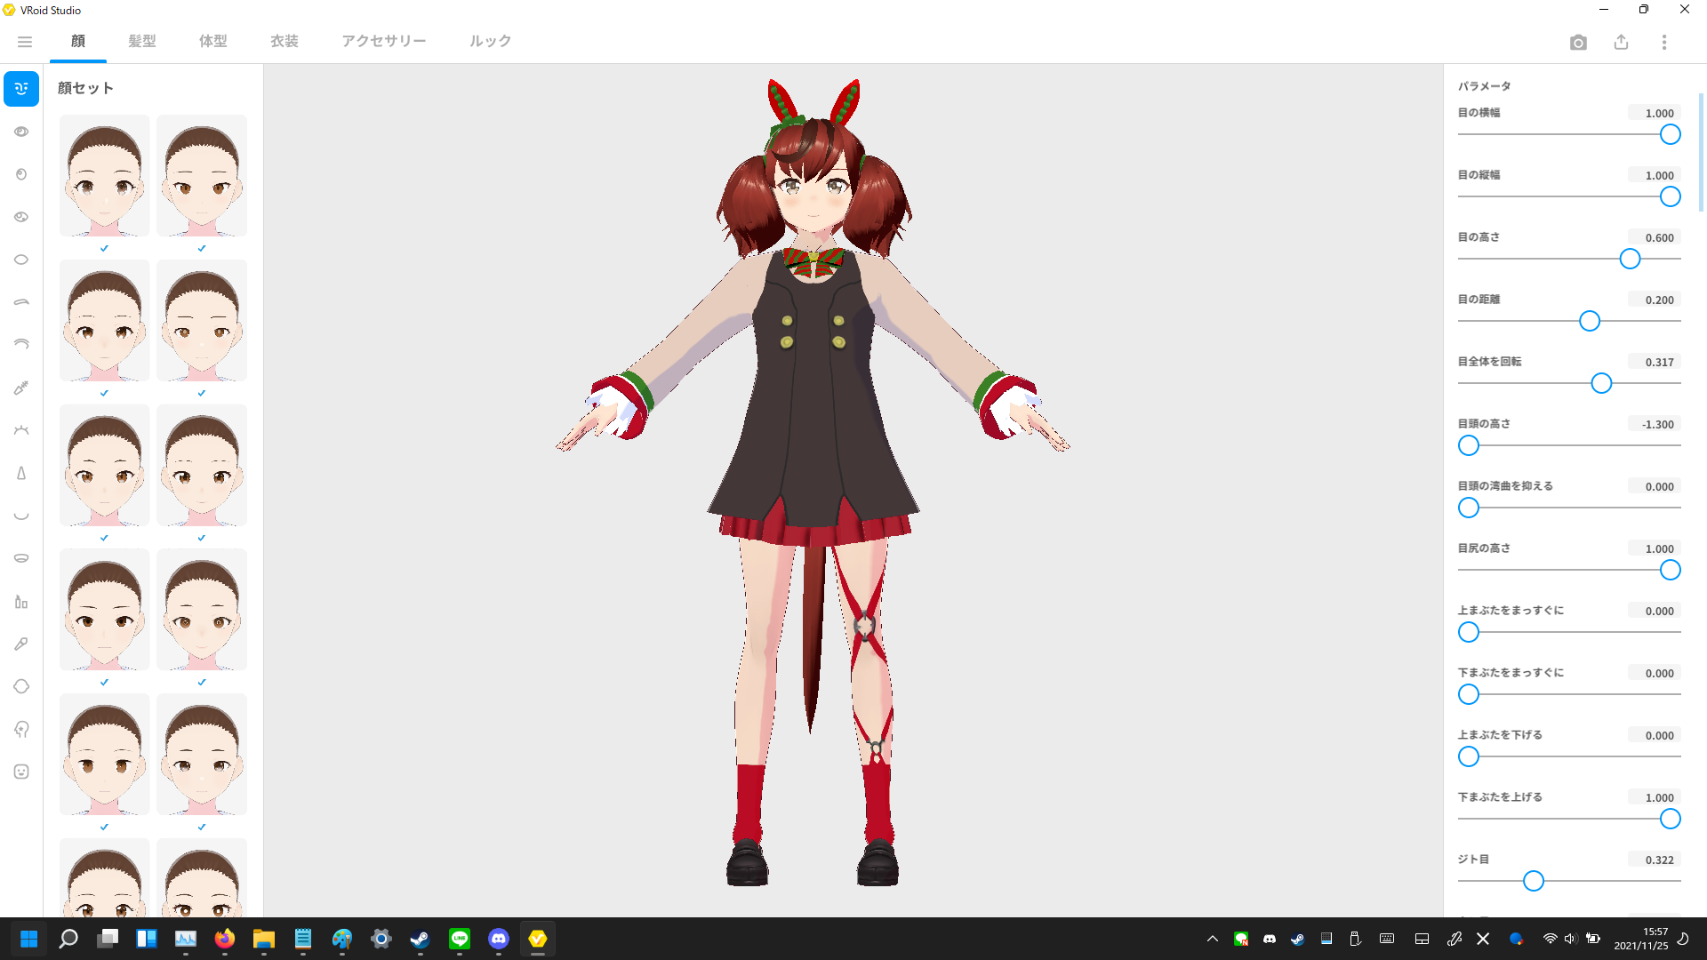Click the Windows Start button
Viewport: 1707px width, 960px height.
click(29, 939)
